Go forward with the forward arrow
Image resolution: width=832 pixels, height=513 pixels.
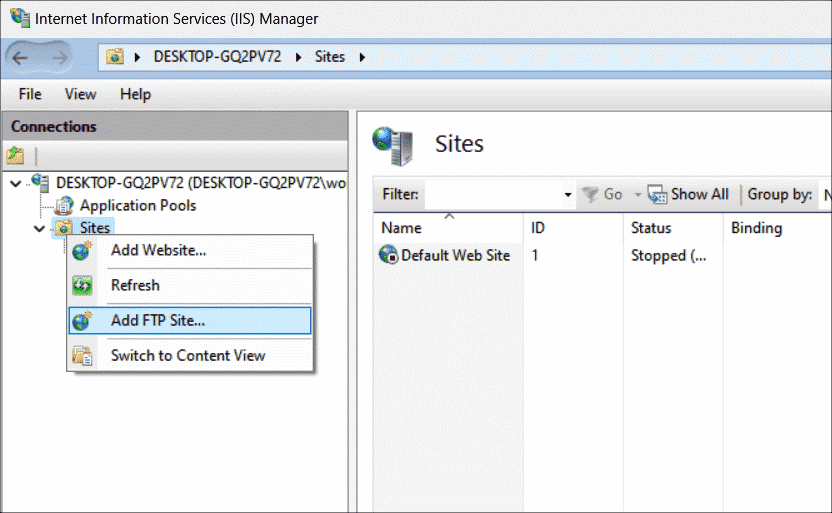click(x=59, y=57)
